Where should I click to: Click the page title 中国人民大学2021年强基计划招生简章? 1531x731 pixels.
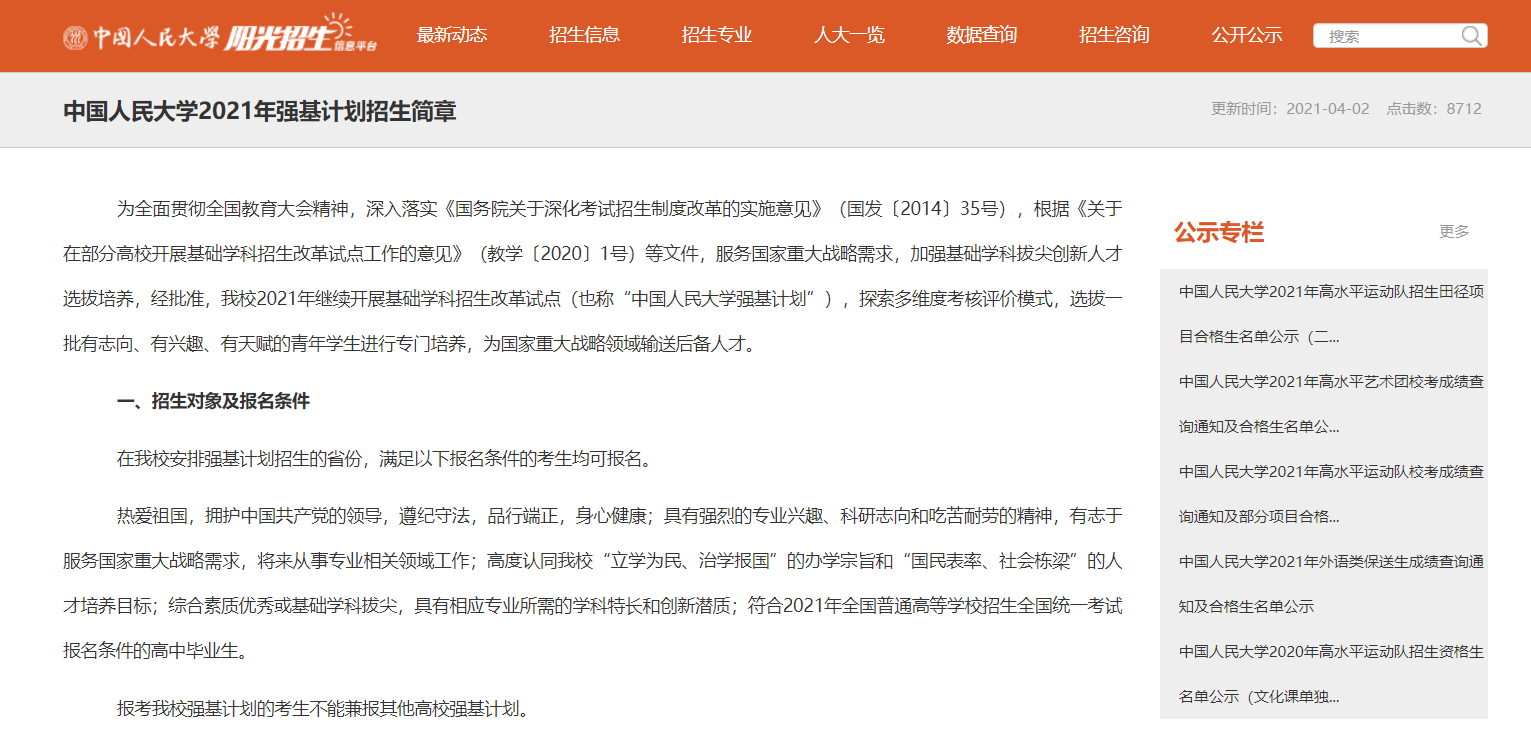pyautogui.click(x=260, y=110)
